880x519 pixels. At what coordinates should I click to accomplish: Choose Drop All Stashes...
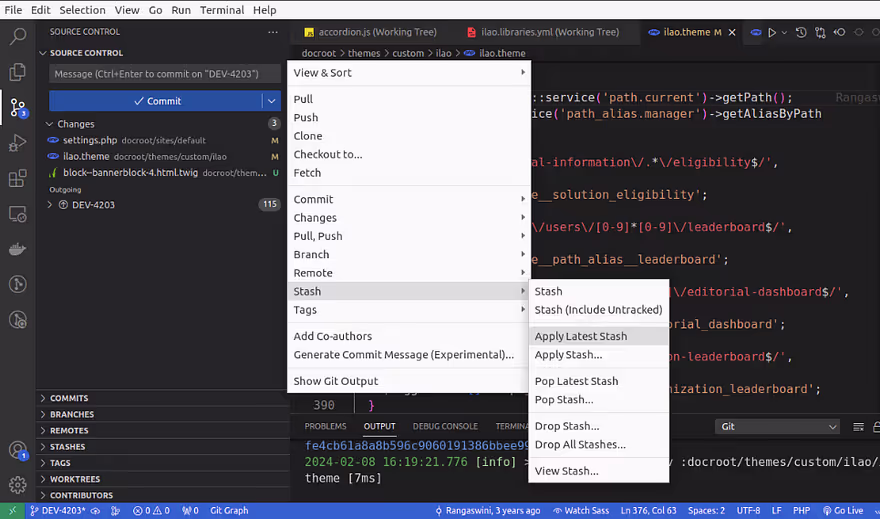598,444
